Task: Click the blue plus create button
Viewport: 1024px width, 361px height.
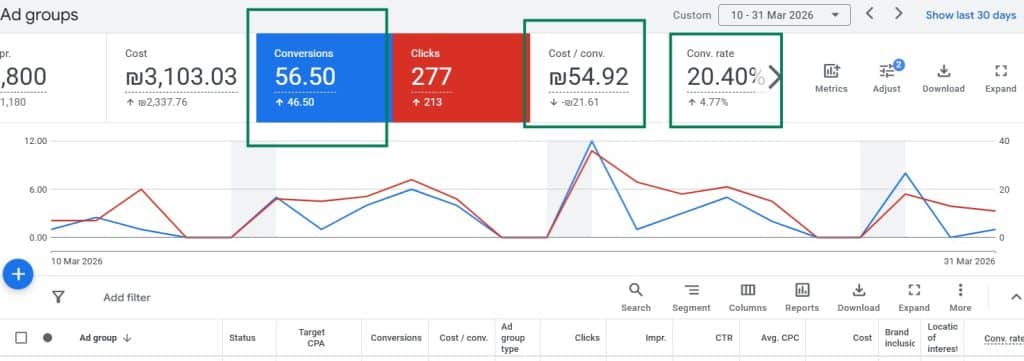Action: [18, 274]
